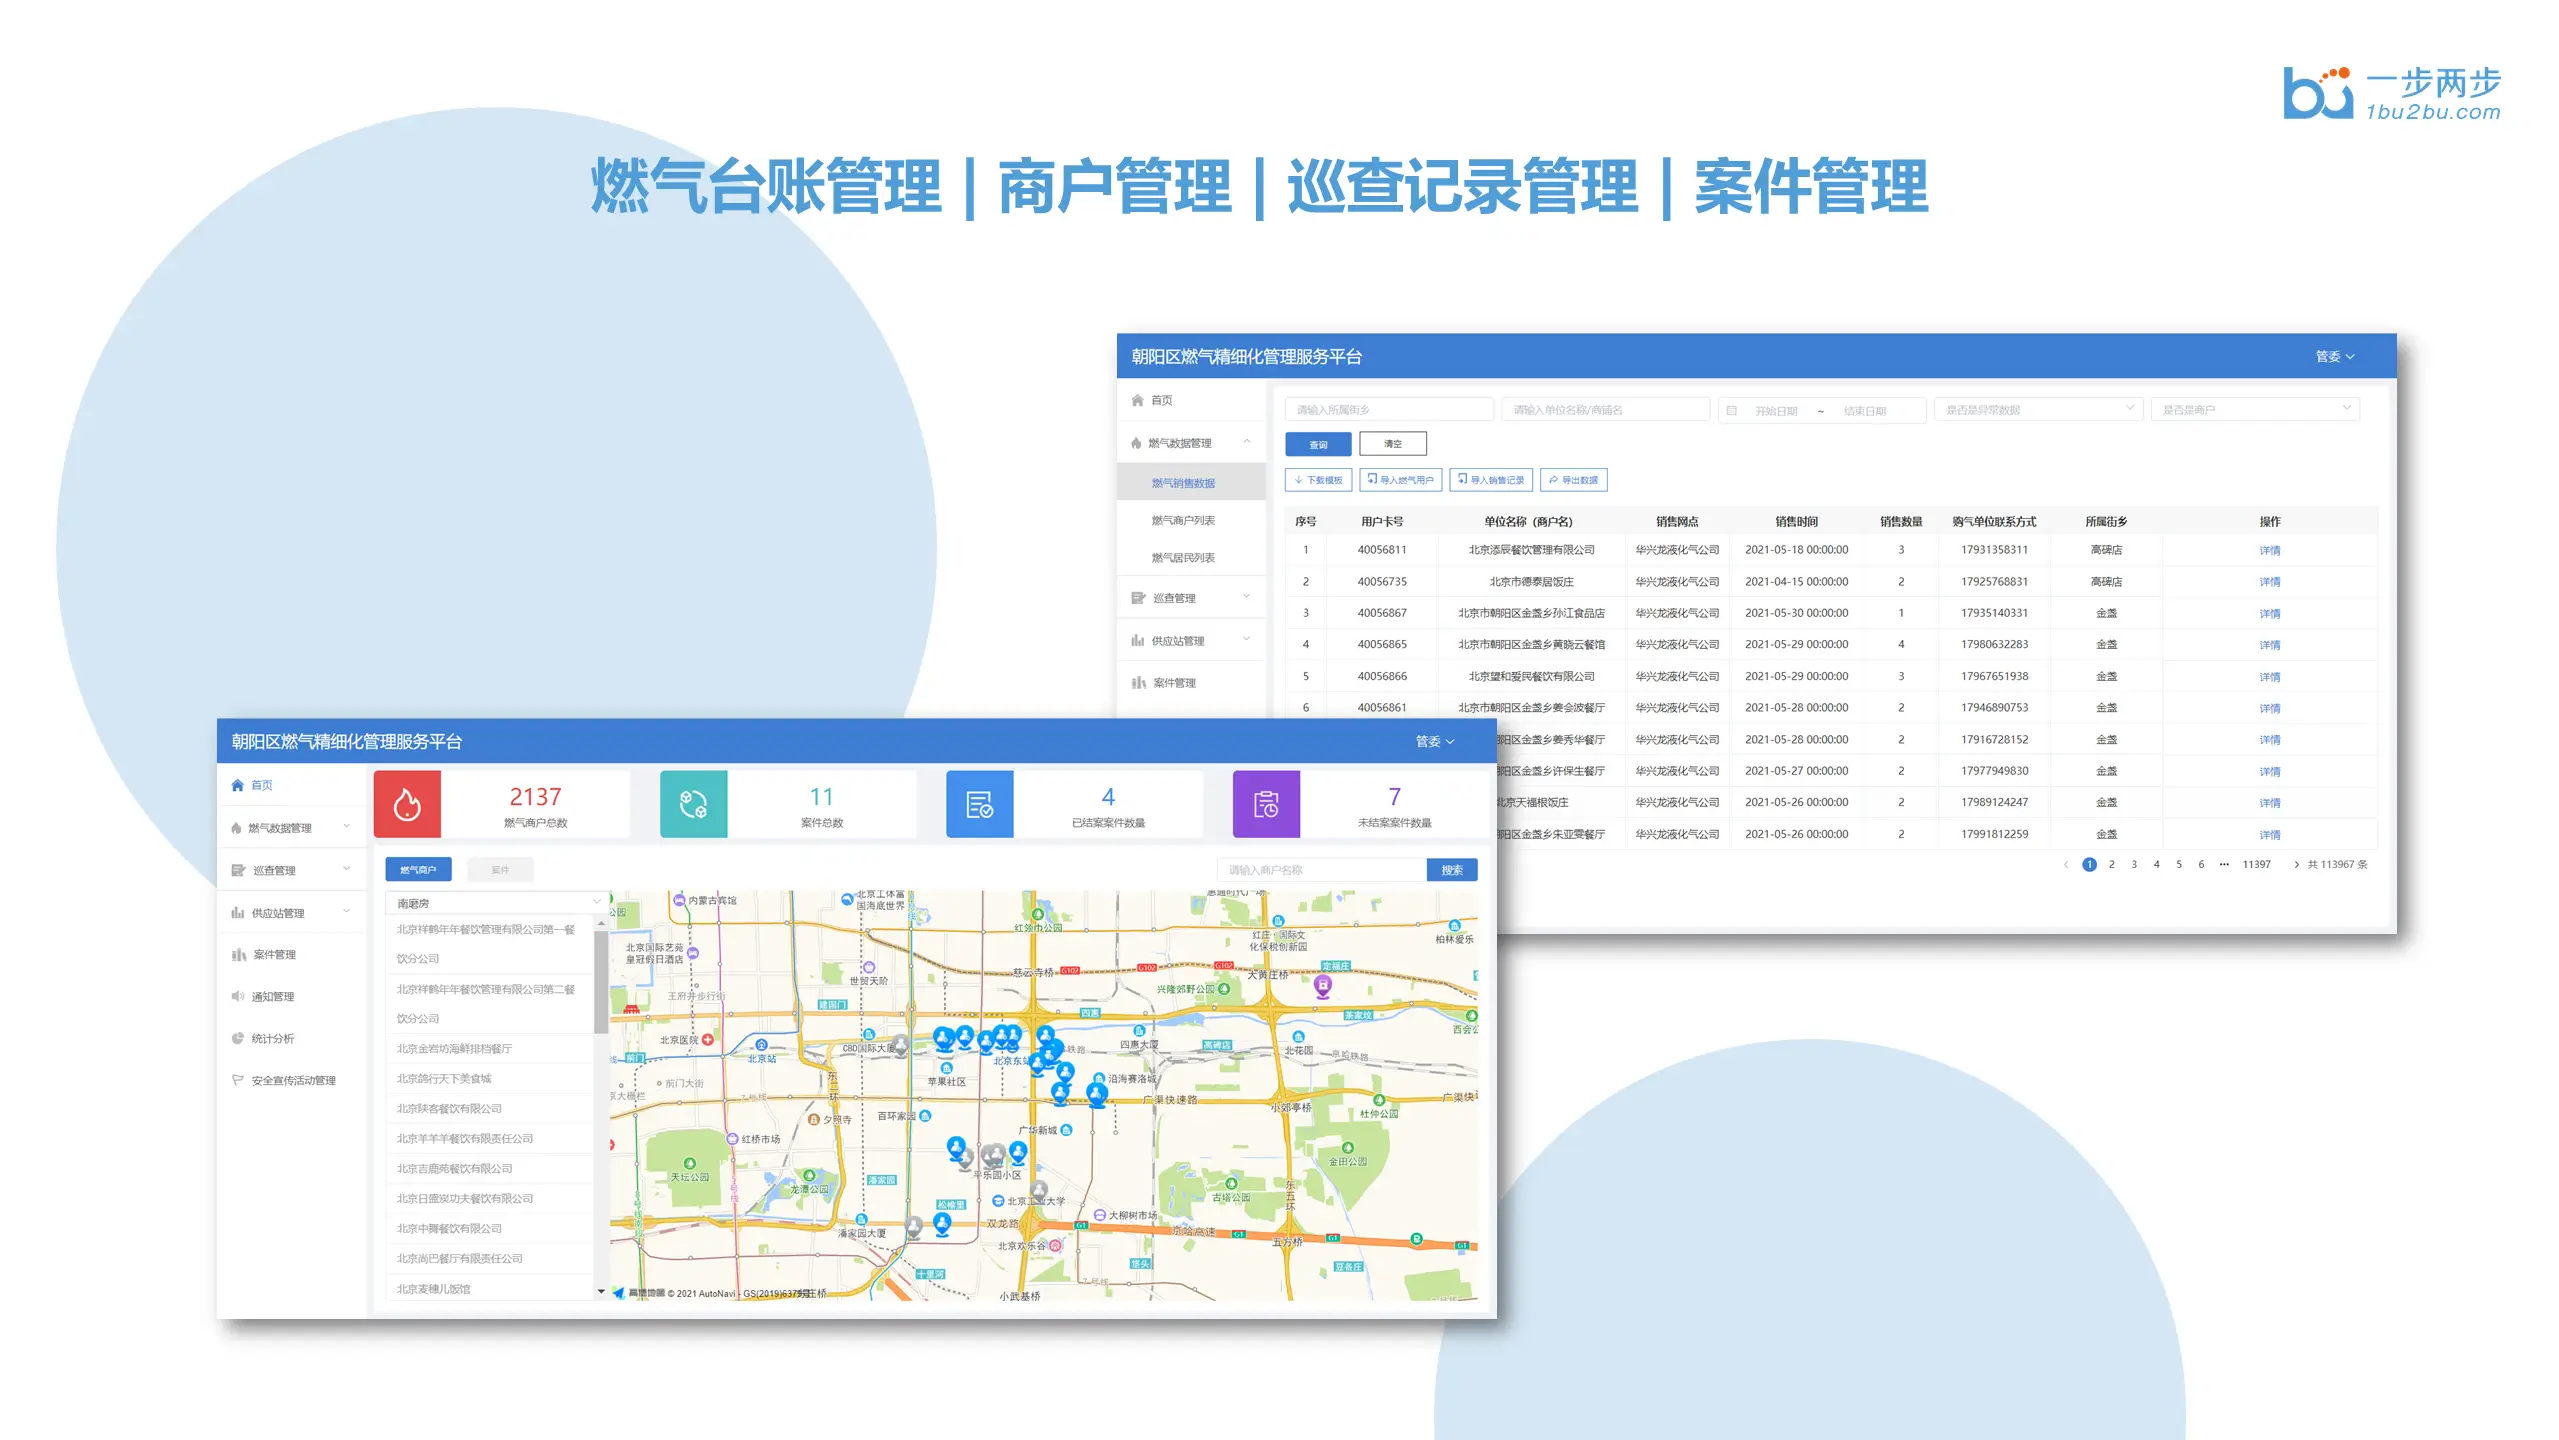The height and width of the screenshot is (1440, 2559).
Task: Click the 导出数据 button
Action: click(1573, 480)
